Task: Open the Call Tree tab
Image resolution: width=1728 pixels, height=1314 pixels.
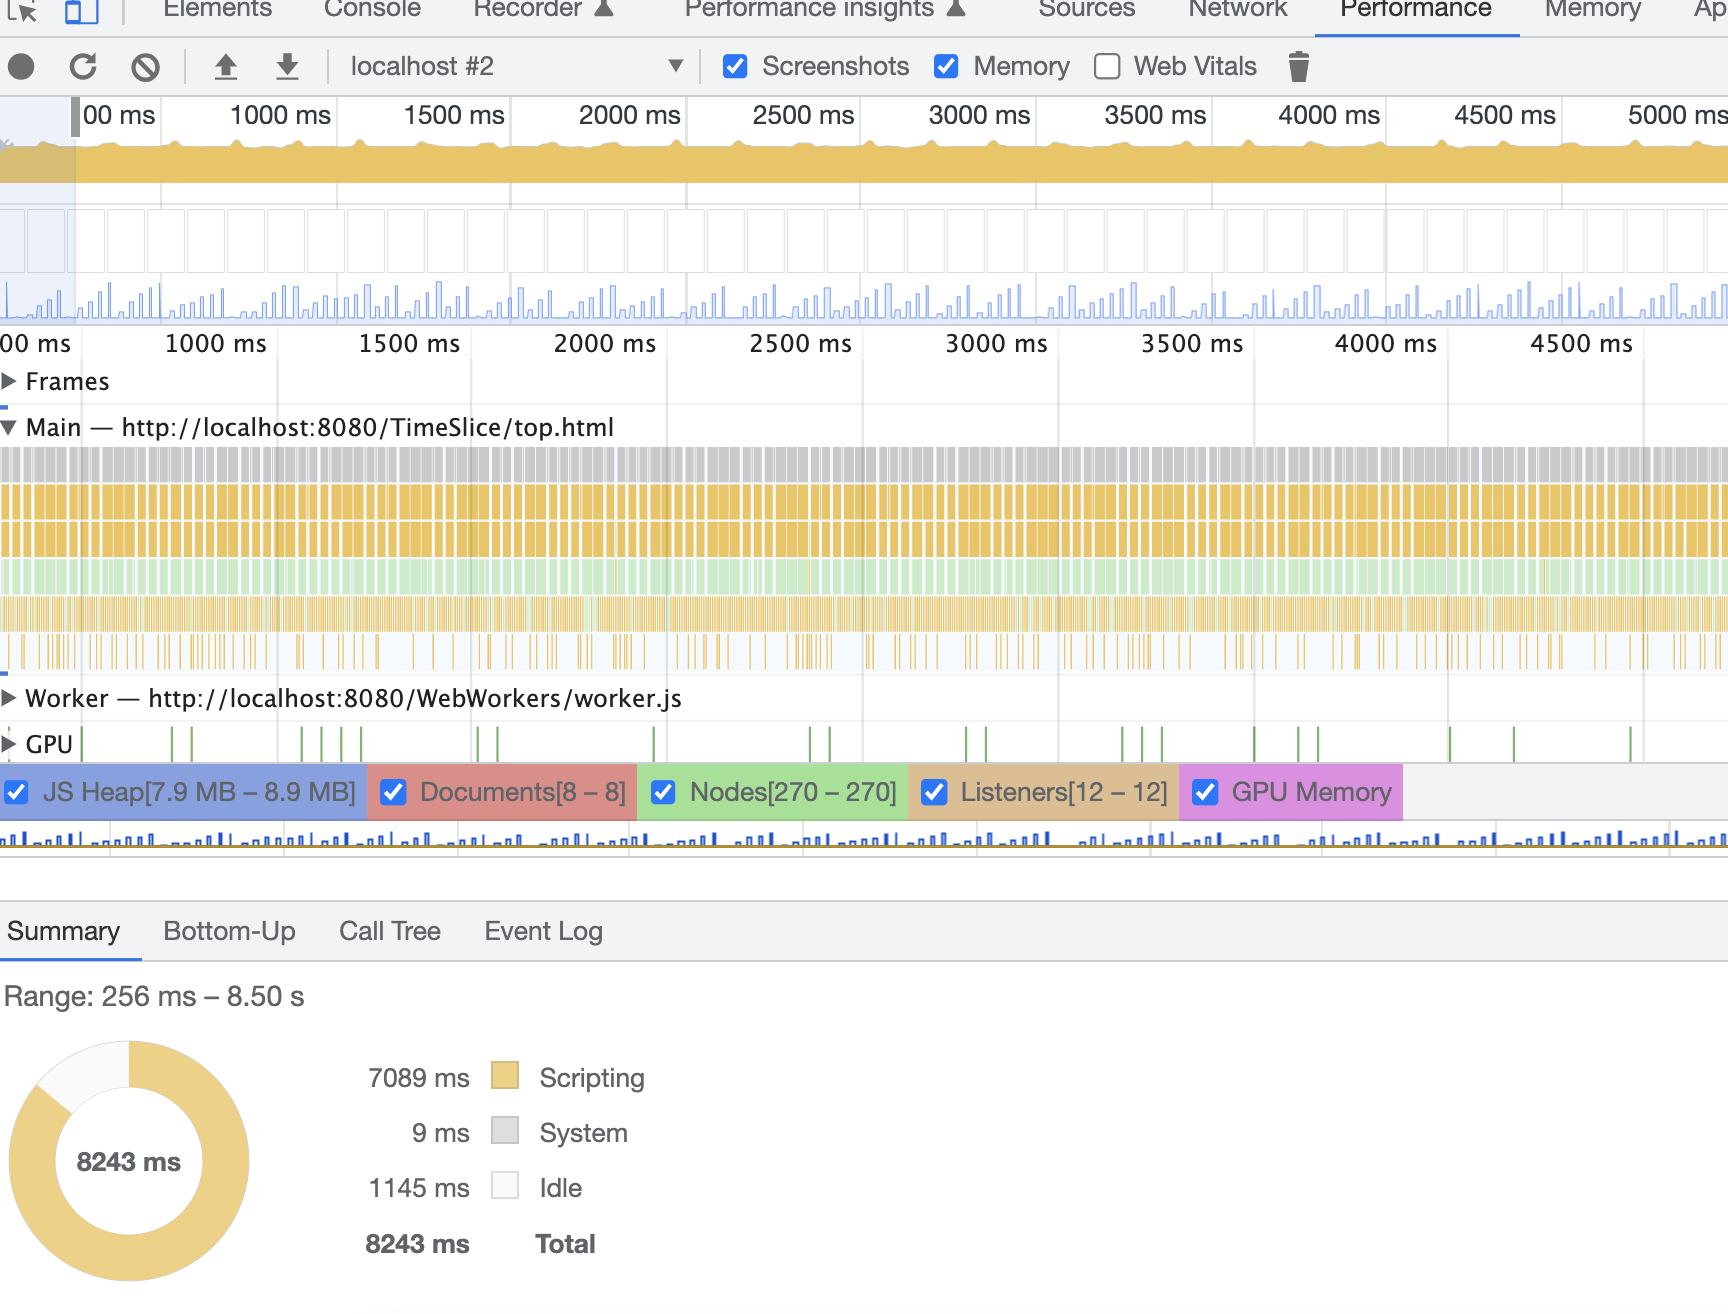Action: pyautogui.click(x=390, y=932)
